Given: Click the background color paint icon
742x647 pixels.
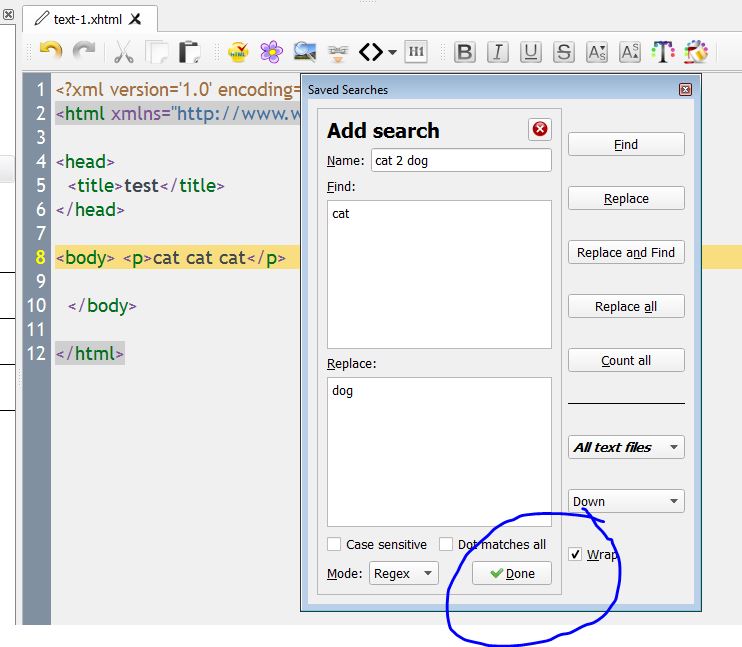Looking at the screenshot, I should point(696,52).
